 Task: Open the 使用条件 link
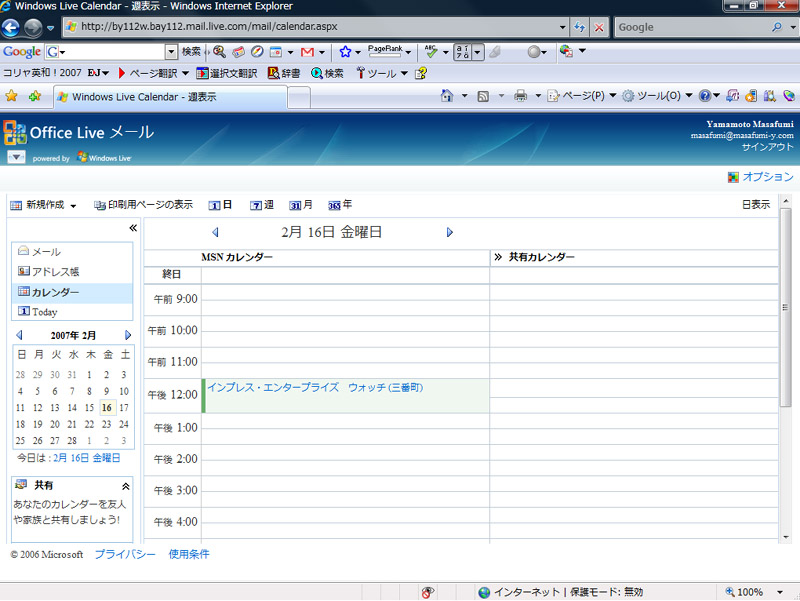189,554
